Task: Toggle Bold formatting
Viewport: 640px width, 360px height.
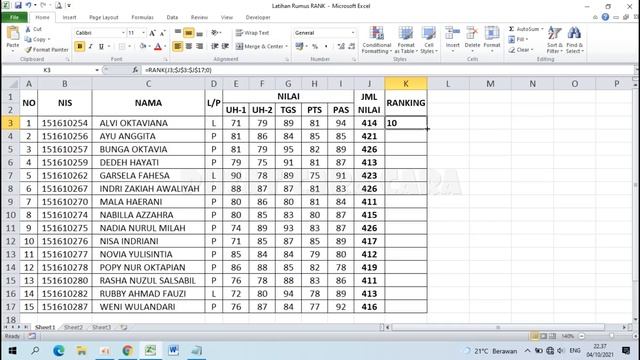Action: point(80,47)
